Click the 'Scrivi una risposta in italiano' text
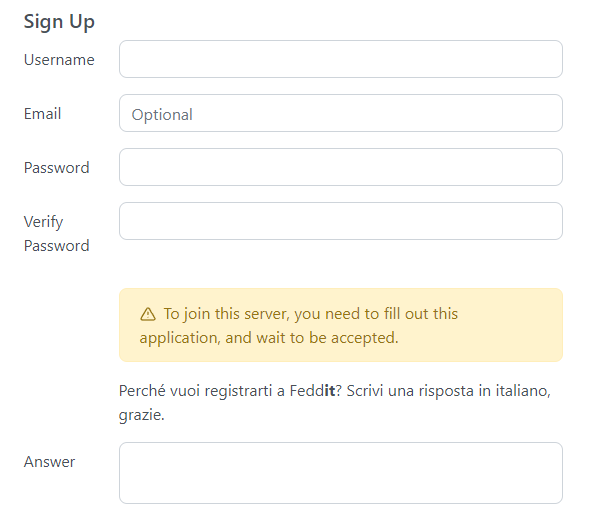 click(x=449, y=391)
